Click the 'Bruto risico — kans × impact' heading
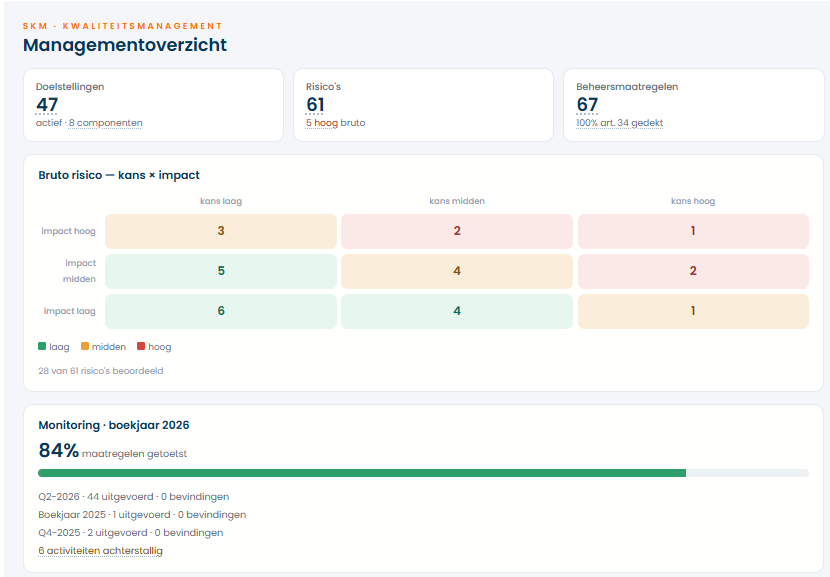Viewport: 830px width, 577px height. click(119, 175)
